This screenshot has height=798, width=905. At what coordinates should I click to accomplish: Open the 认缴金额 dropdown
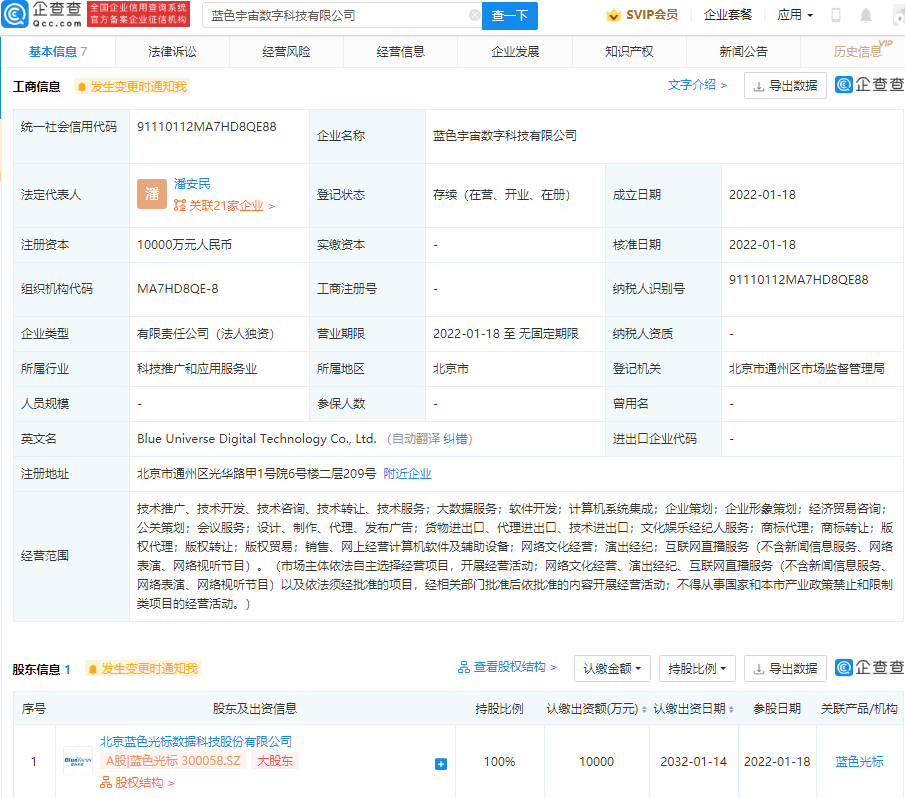click(609, 668)
